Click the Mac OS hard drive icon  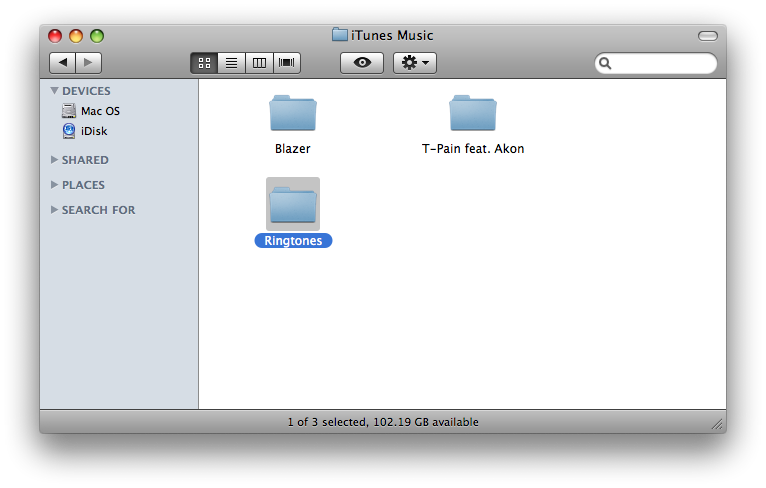click(x=69, y=111)
